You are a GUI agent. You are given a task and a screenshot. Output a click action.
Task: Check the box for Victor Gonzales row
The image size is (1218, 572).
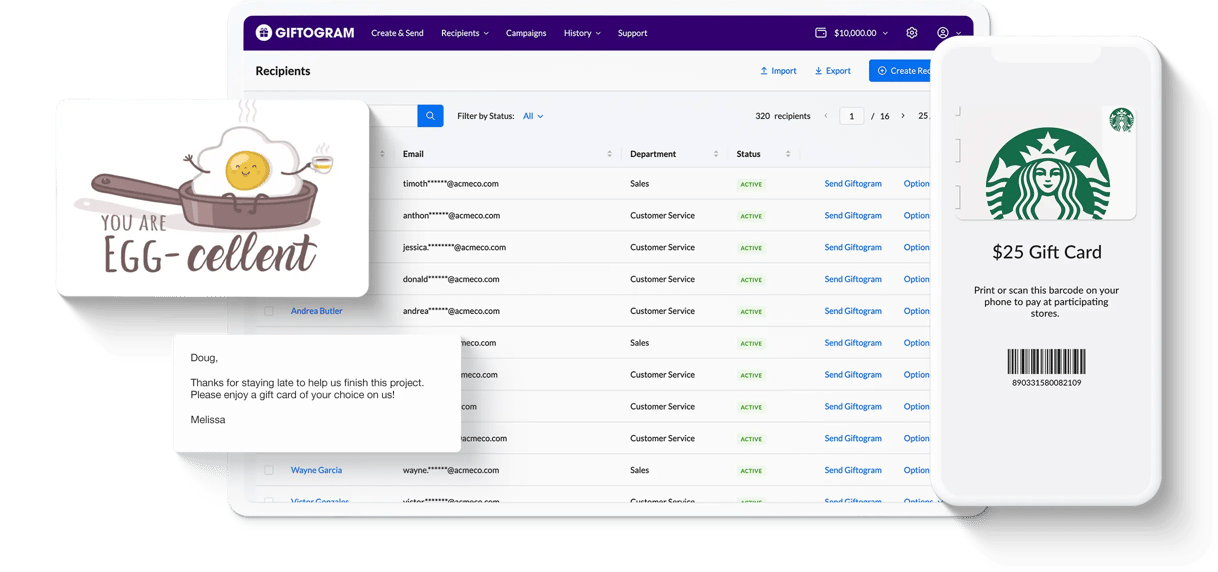point(269,501)
